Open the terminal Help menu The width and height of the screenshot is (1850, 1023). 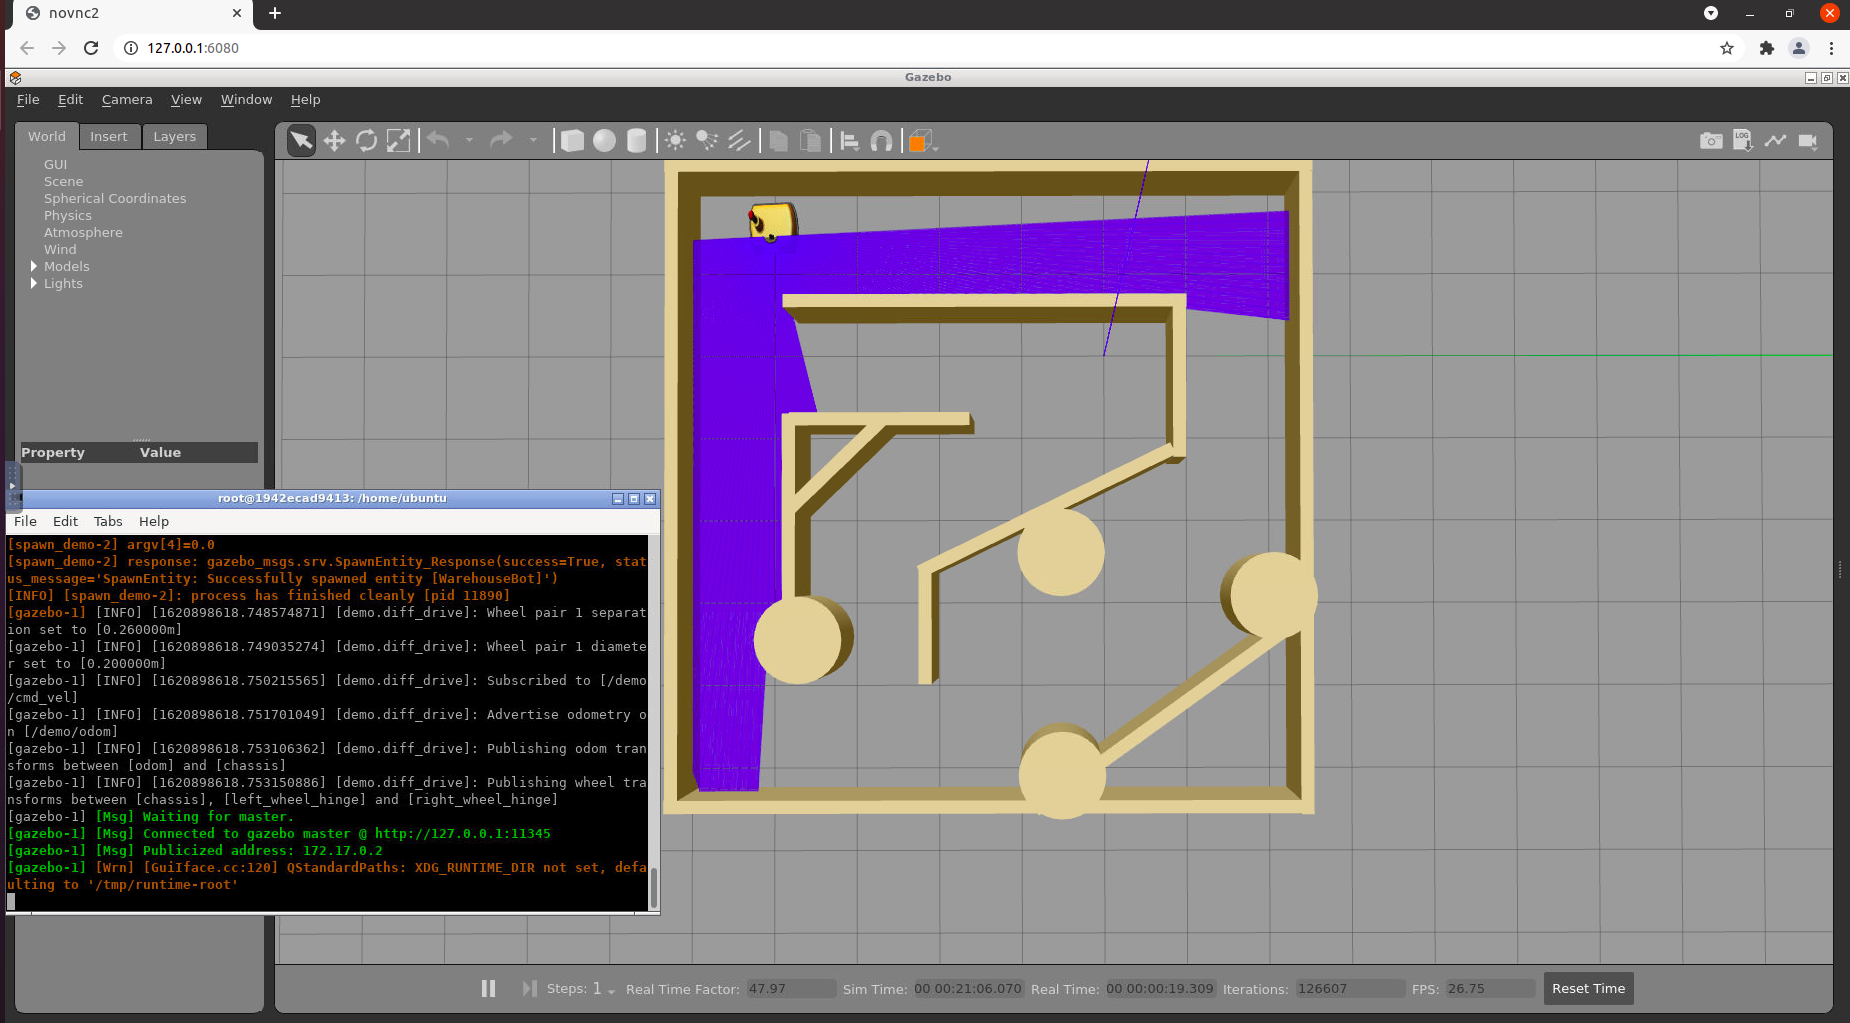point(154,521)
